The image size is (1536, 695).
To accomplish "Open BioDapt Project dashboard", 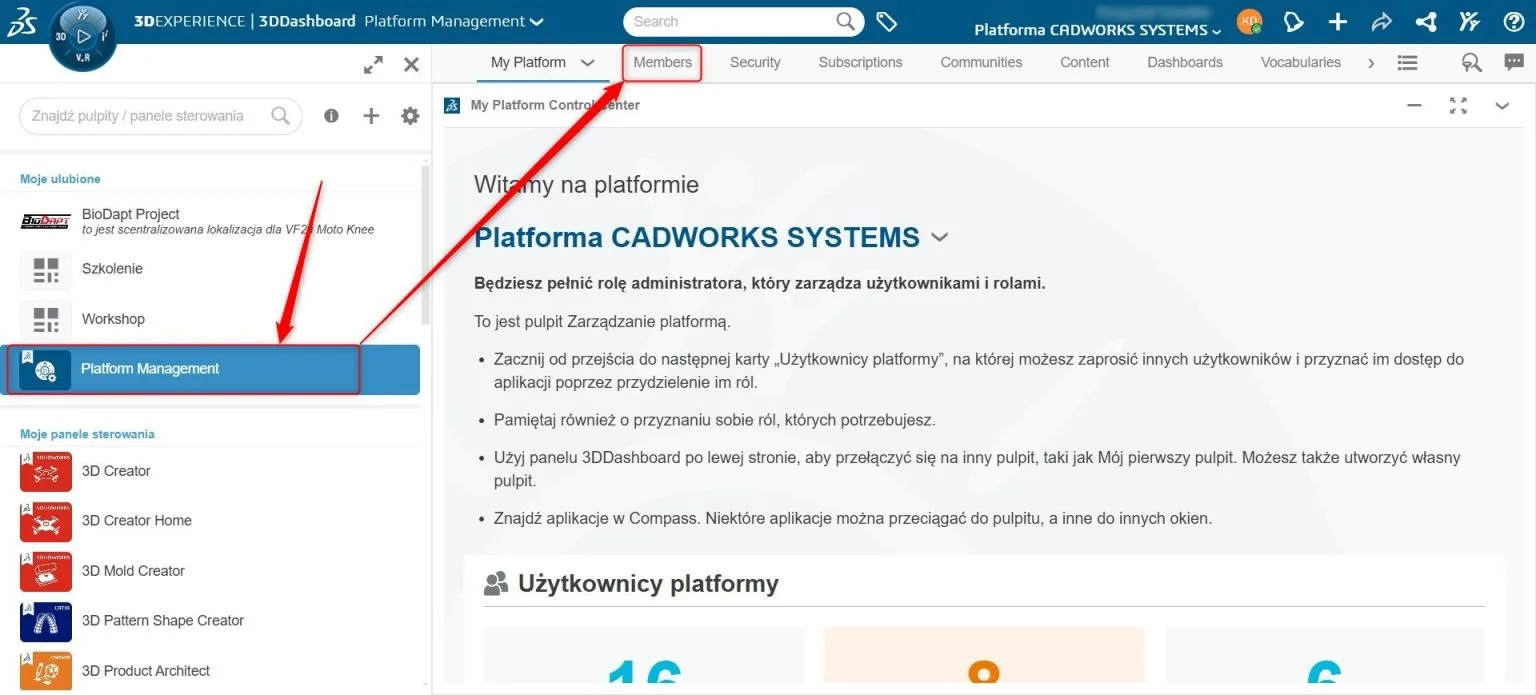I will click(210, 221).
